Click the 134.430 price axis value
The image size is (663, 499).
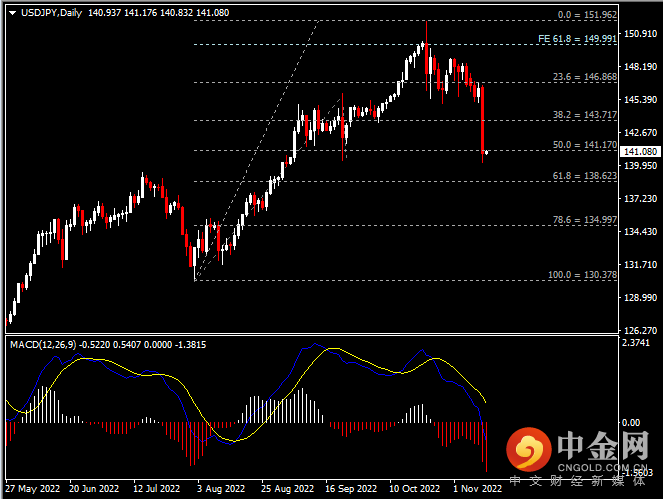pos(641,231)
